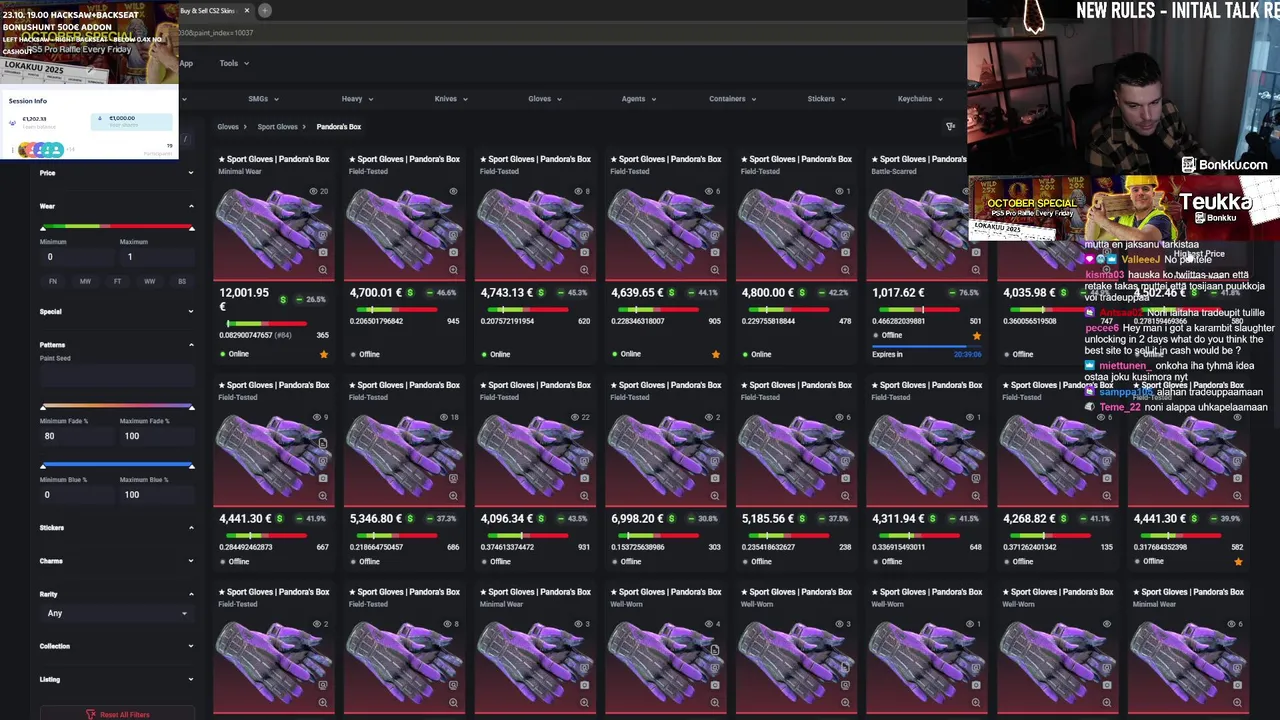This screenshot has height=720, width=1280.
Task: Open the Agents category menu
Action: pos(638,99)
